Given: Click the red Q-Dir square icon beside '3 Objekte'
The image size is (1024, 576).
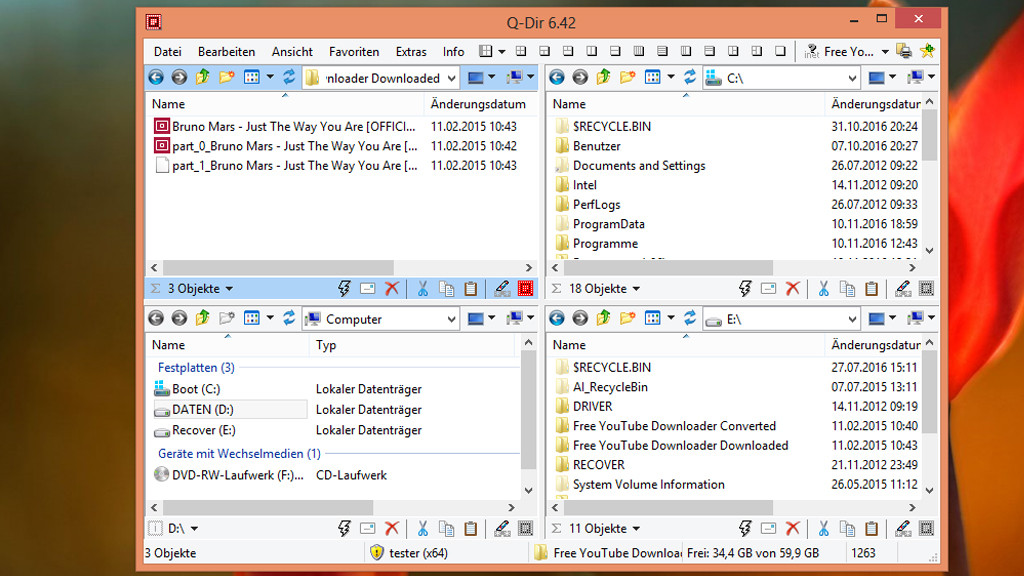Looking at the screenshot, I should (x=526, y=289).
